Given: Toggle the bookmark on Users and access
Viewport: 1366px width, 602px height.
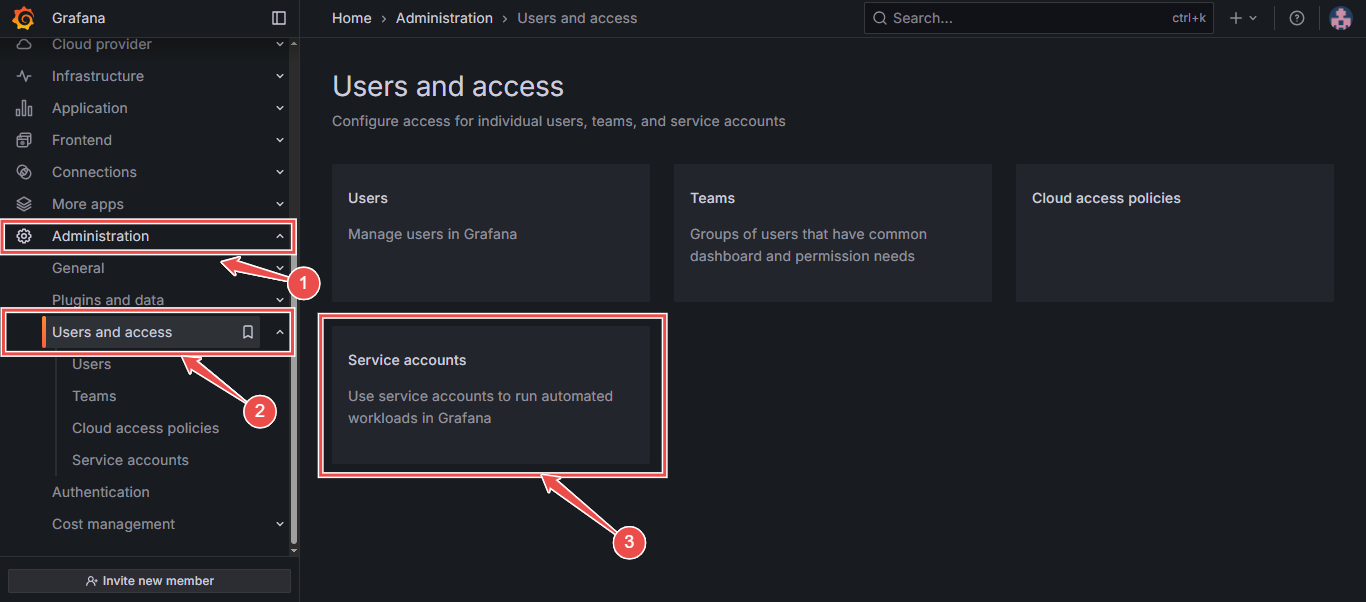Looking at the screenshot, I should [247, 331].
